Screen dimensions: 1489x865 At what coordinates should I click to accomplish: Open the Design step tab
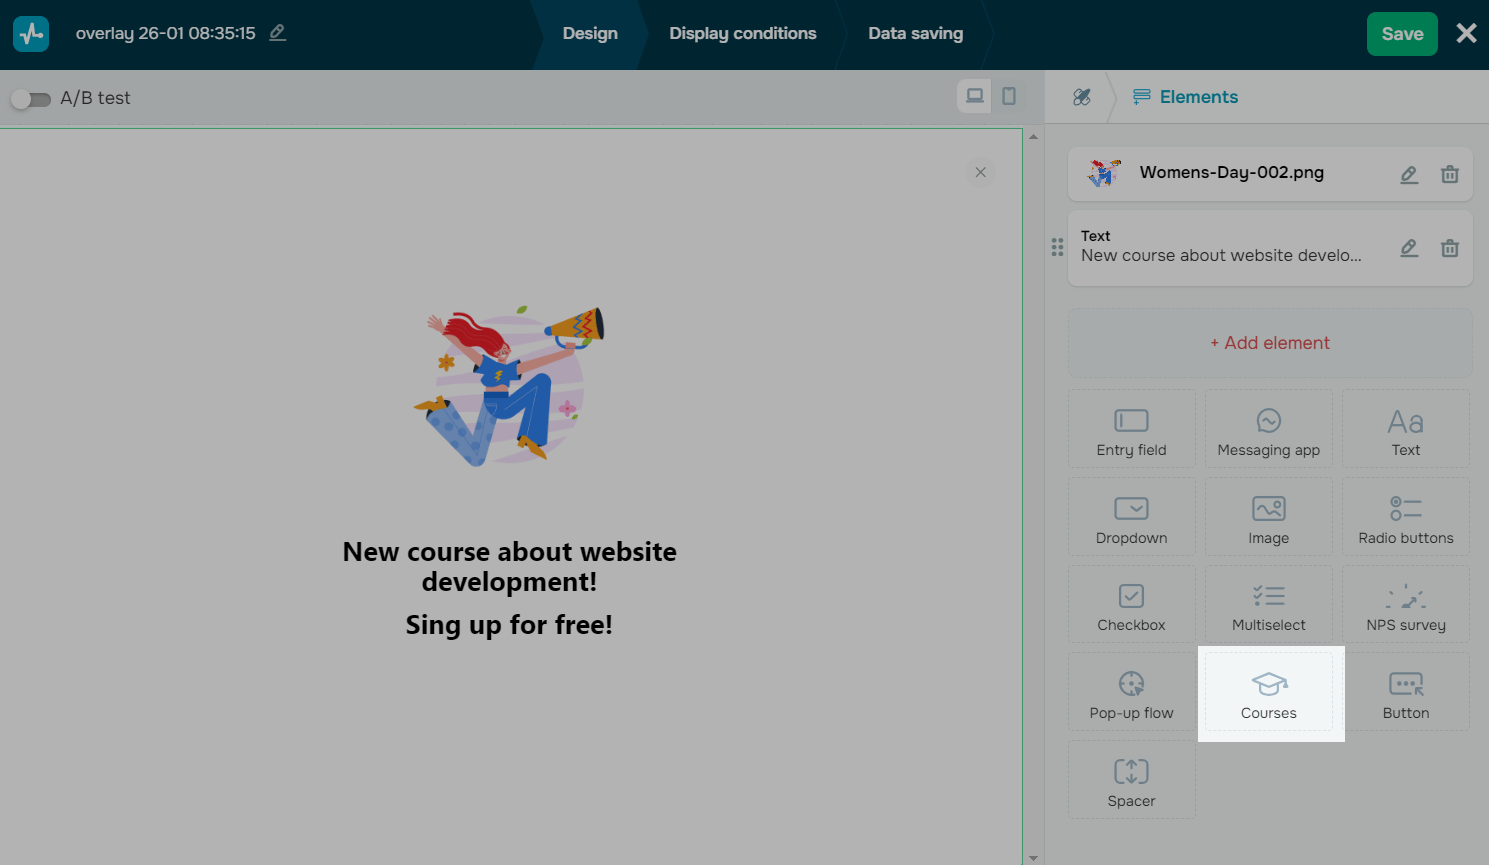(x=590, y=33)
